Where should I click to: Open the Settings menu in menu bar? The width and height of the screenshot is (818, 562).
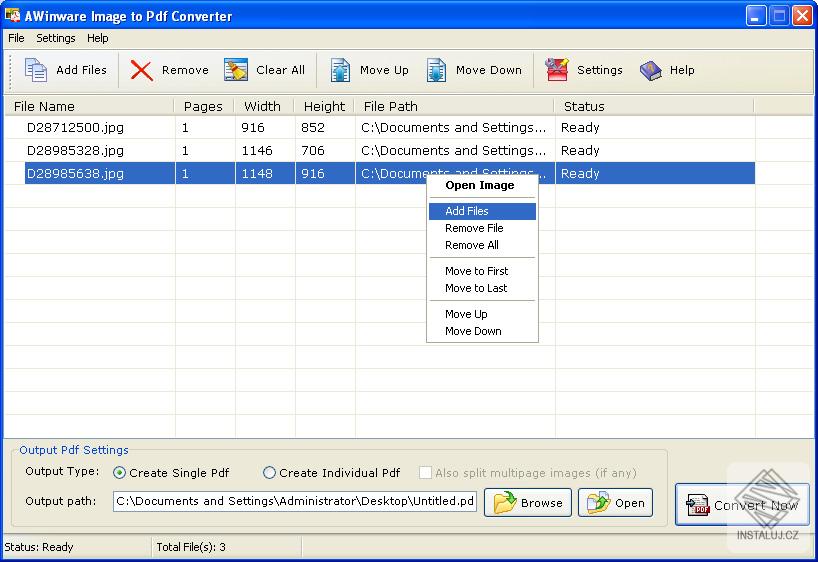[x=55, y=38]
